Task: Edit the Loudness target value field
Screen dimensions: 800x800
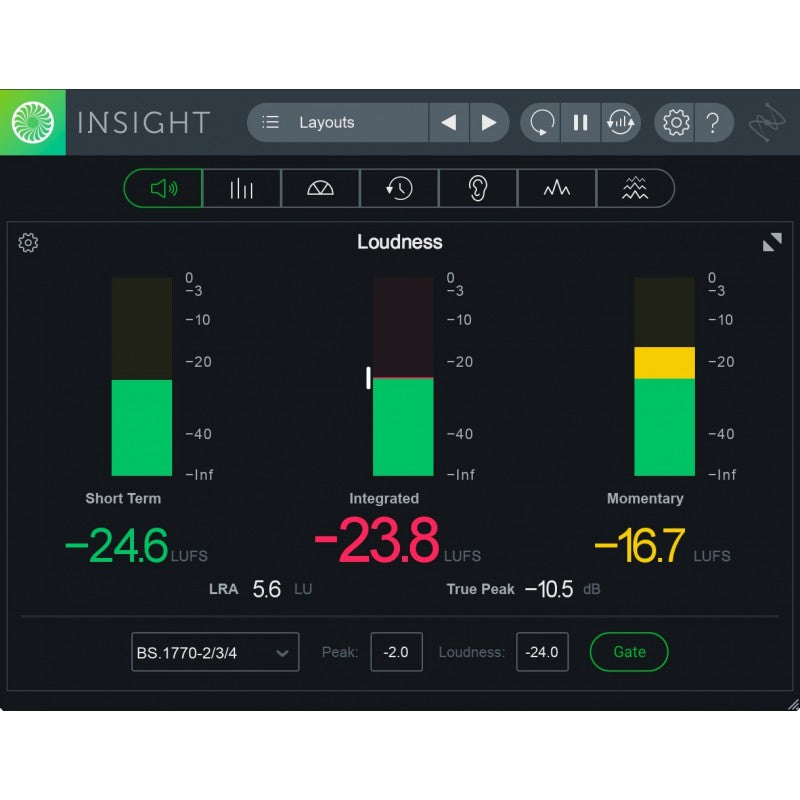Action: pyautogui.click(x=541, y=651)
